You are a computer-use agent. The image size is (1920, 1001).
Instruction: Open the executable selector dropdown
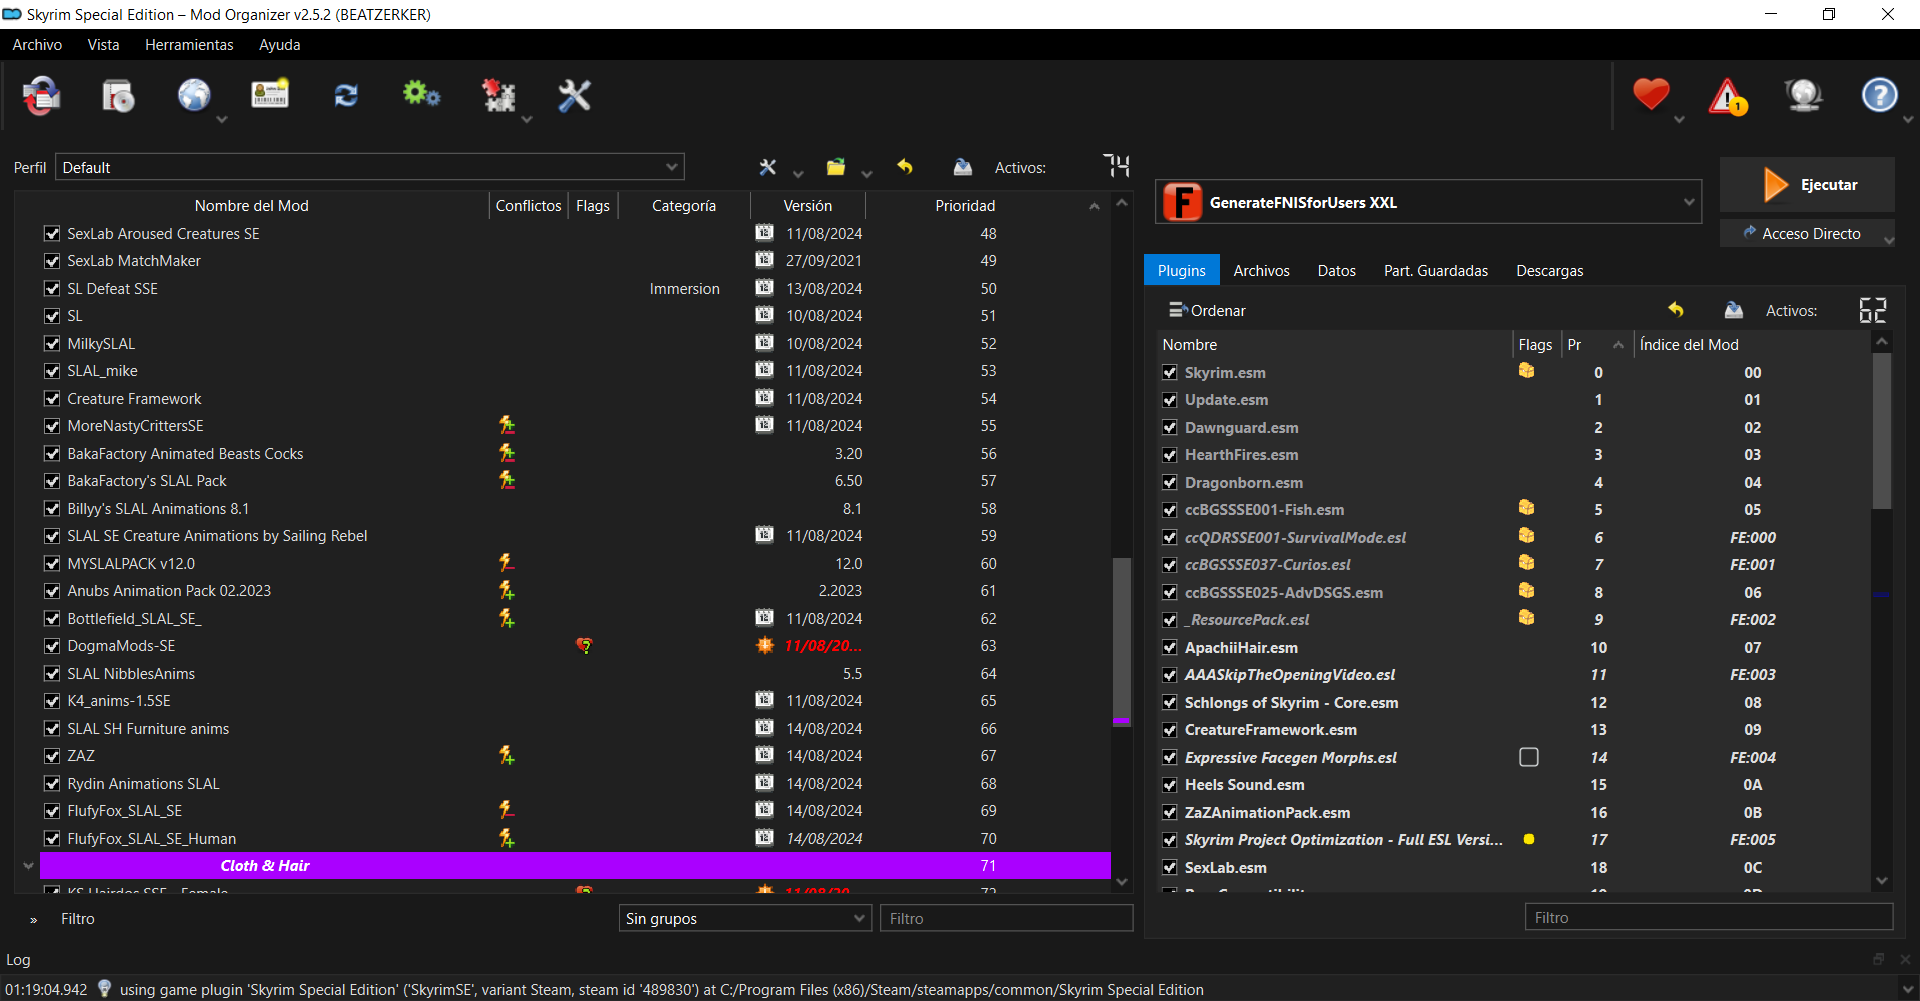pos(1428,202)
